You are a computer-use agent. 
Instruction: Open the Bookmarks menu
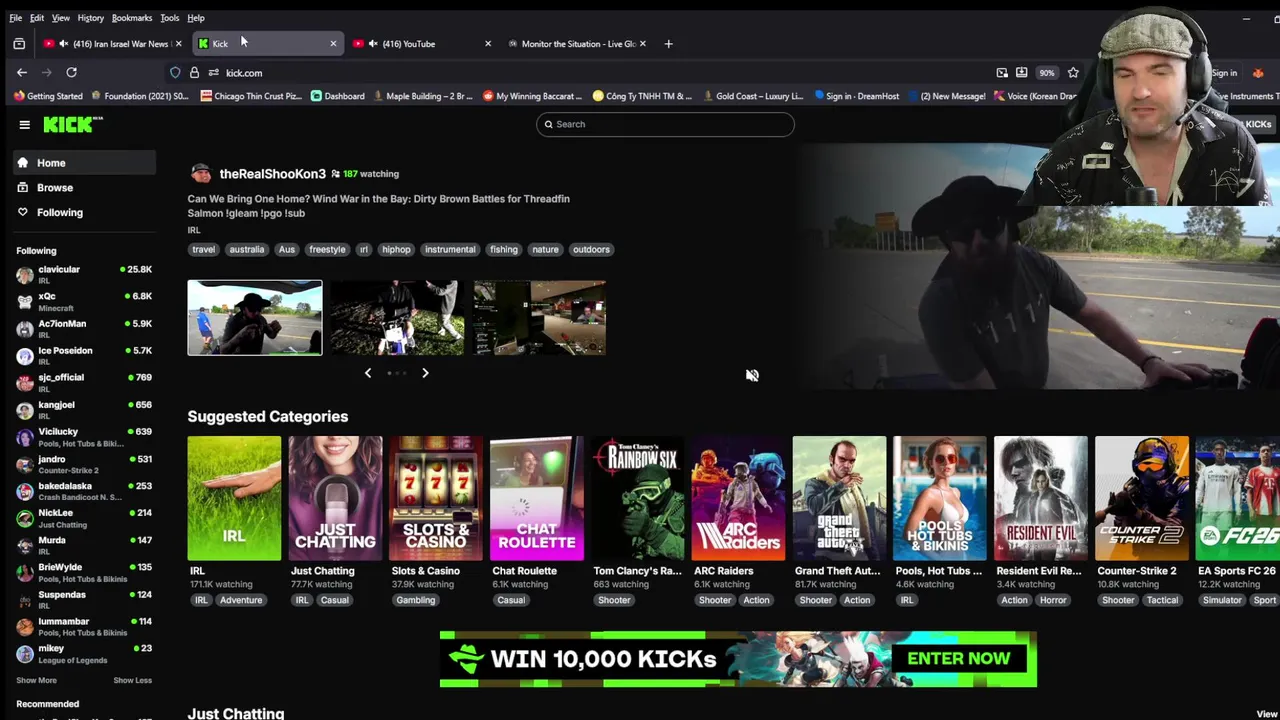pos(131,18)
